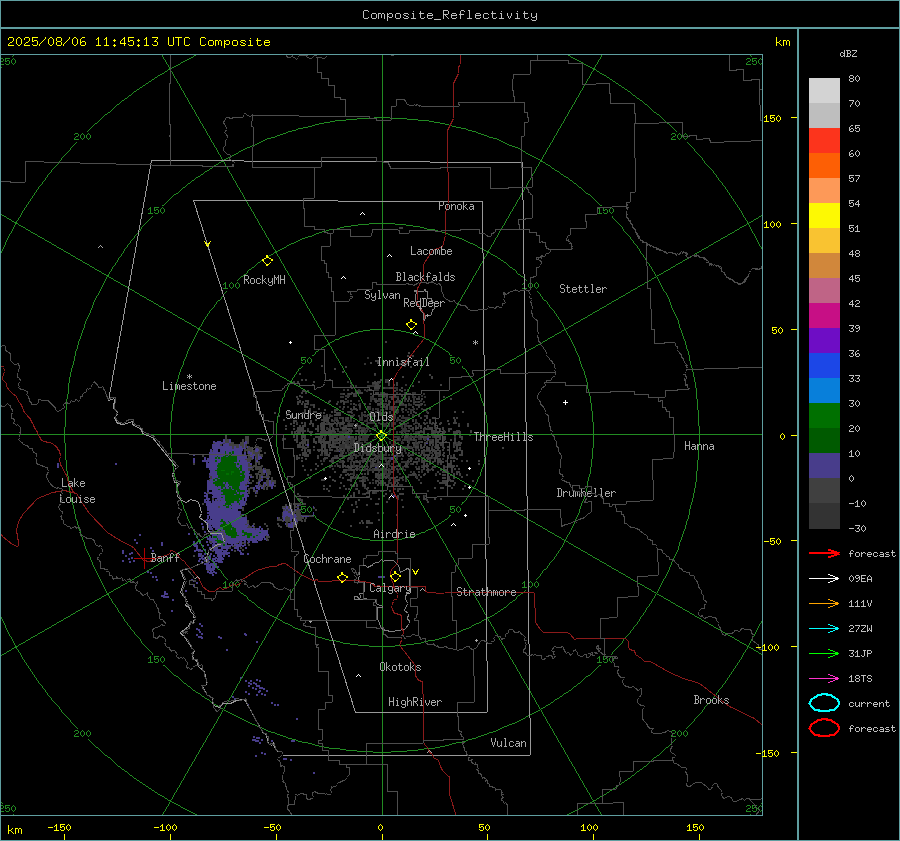The width and height of the screenshot is (900, 841).
Task: Click the Blackfalds town label
Action: tap(425, 277)
